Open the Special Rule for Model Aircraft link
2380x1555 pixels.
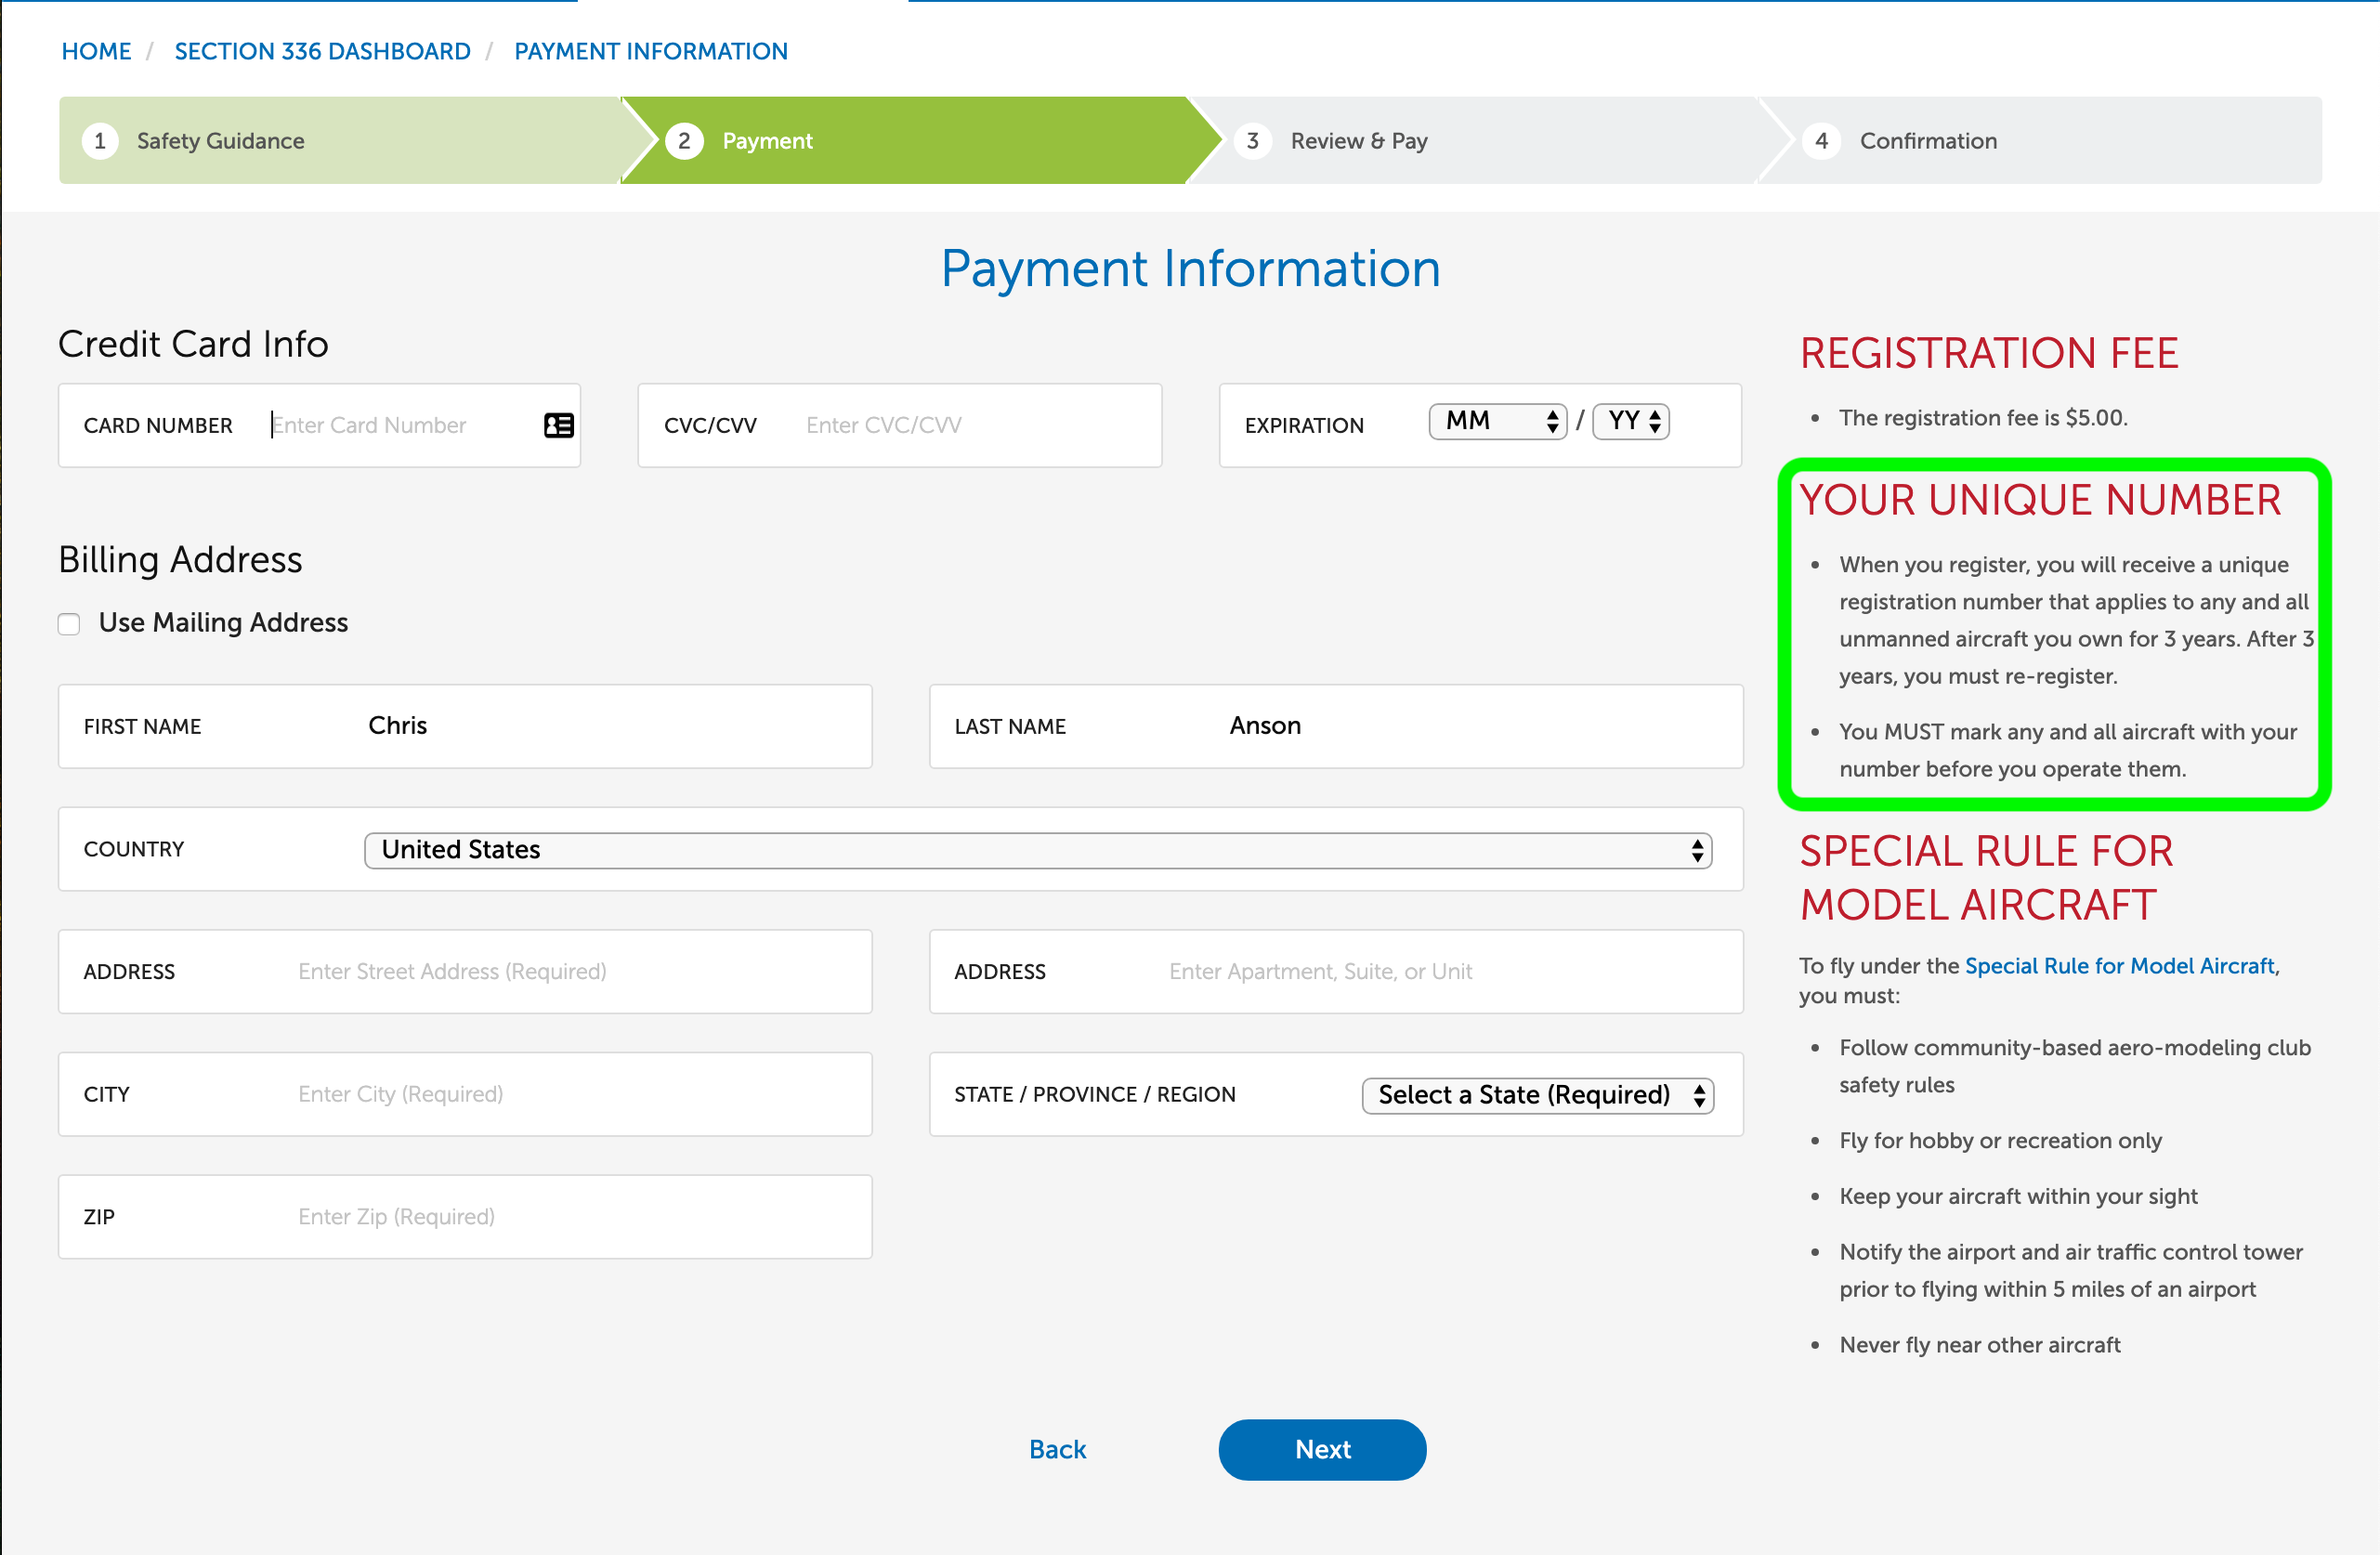[2119, 966]
